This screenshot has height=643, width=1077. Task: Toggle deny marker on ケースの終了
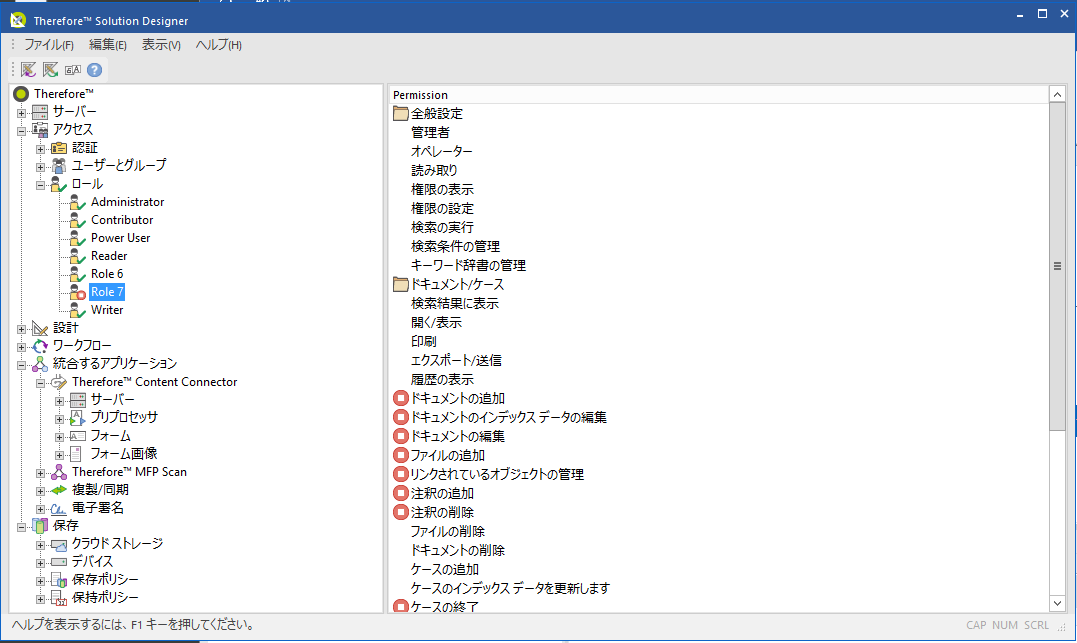(x=400, y=607)
